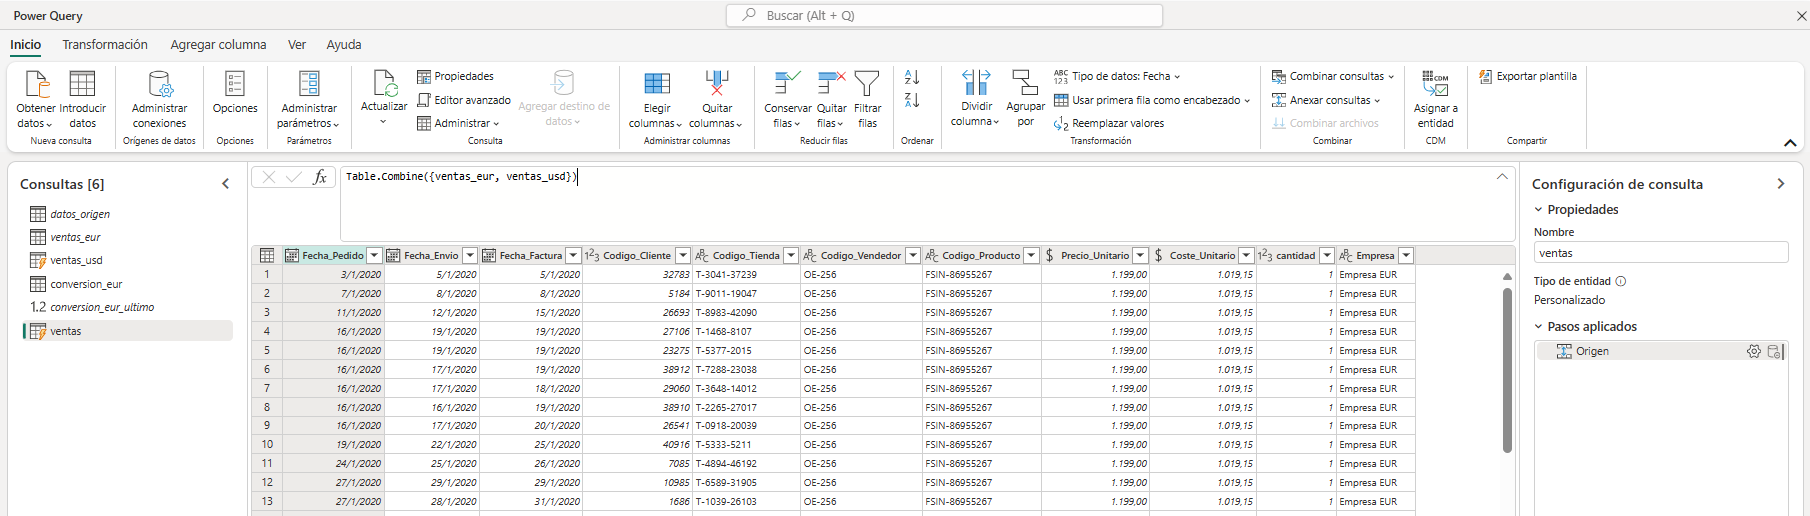Select the conversion_eur query
This screenshot has height=516, width=1810.
[x=86, y=284]
